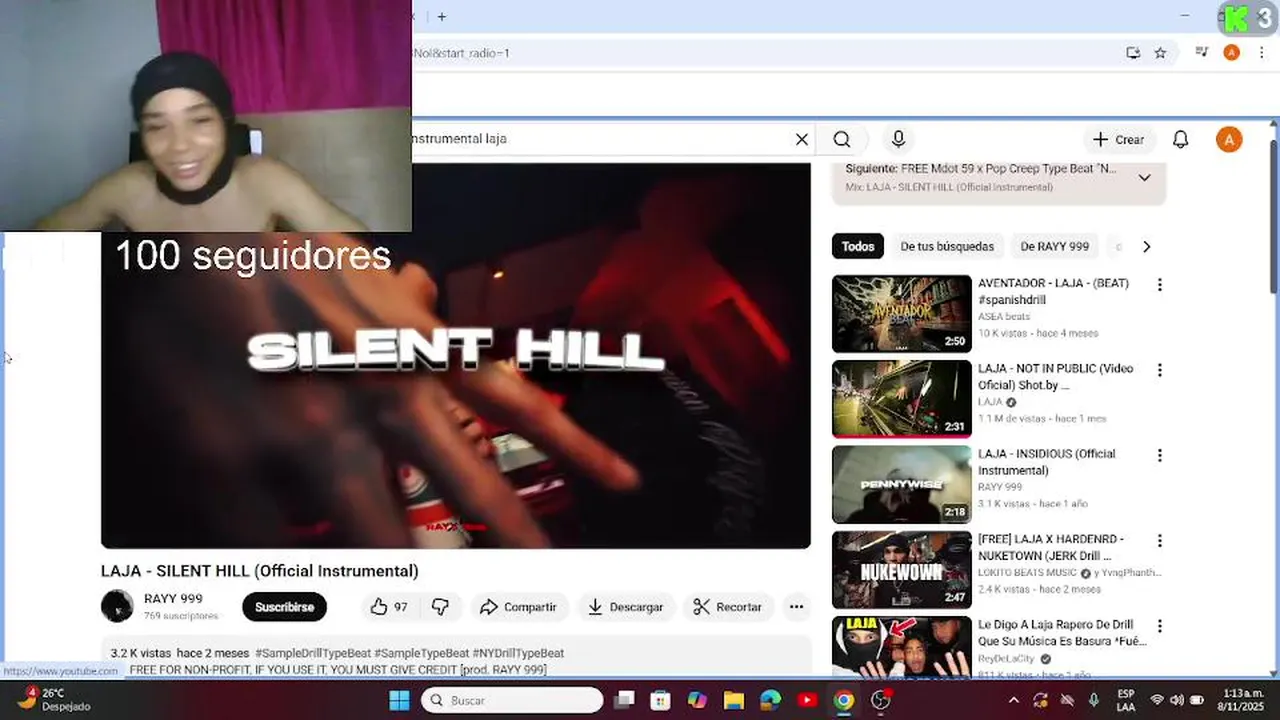Open options for AVENTADOR - LAJA video
Screen dimensions: 1280x720
click(1159, 285)
